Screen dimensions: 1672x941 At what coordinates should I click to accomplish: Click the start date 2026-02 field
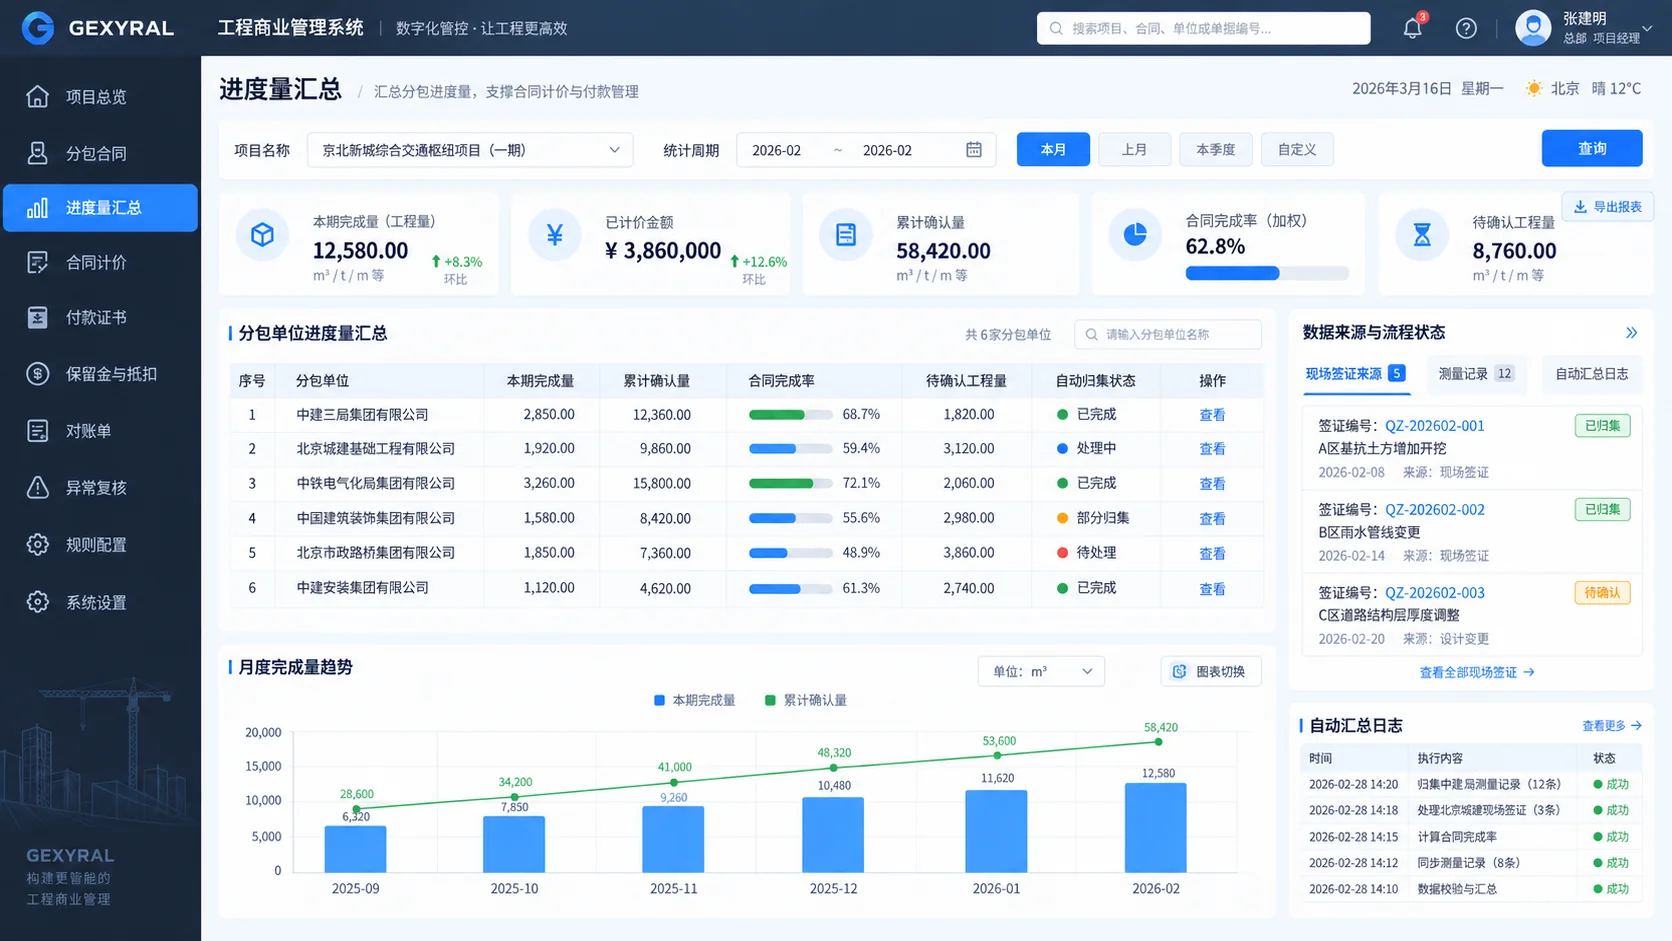pyautogui.click(x=777, y=150)
